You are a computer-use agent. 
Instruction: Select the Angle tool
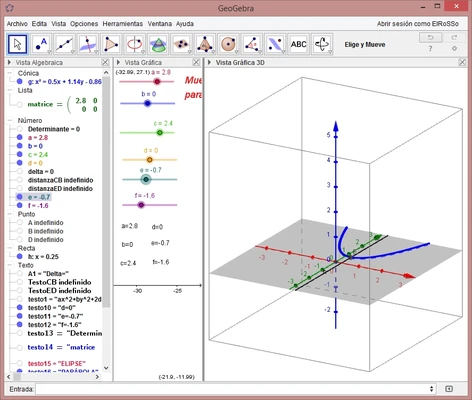pyautogui.click(x=252, y=44)
